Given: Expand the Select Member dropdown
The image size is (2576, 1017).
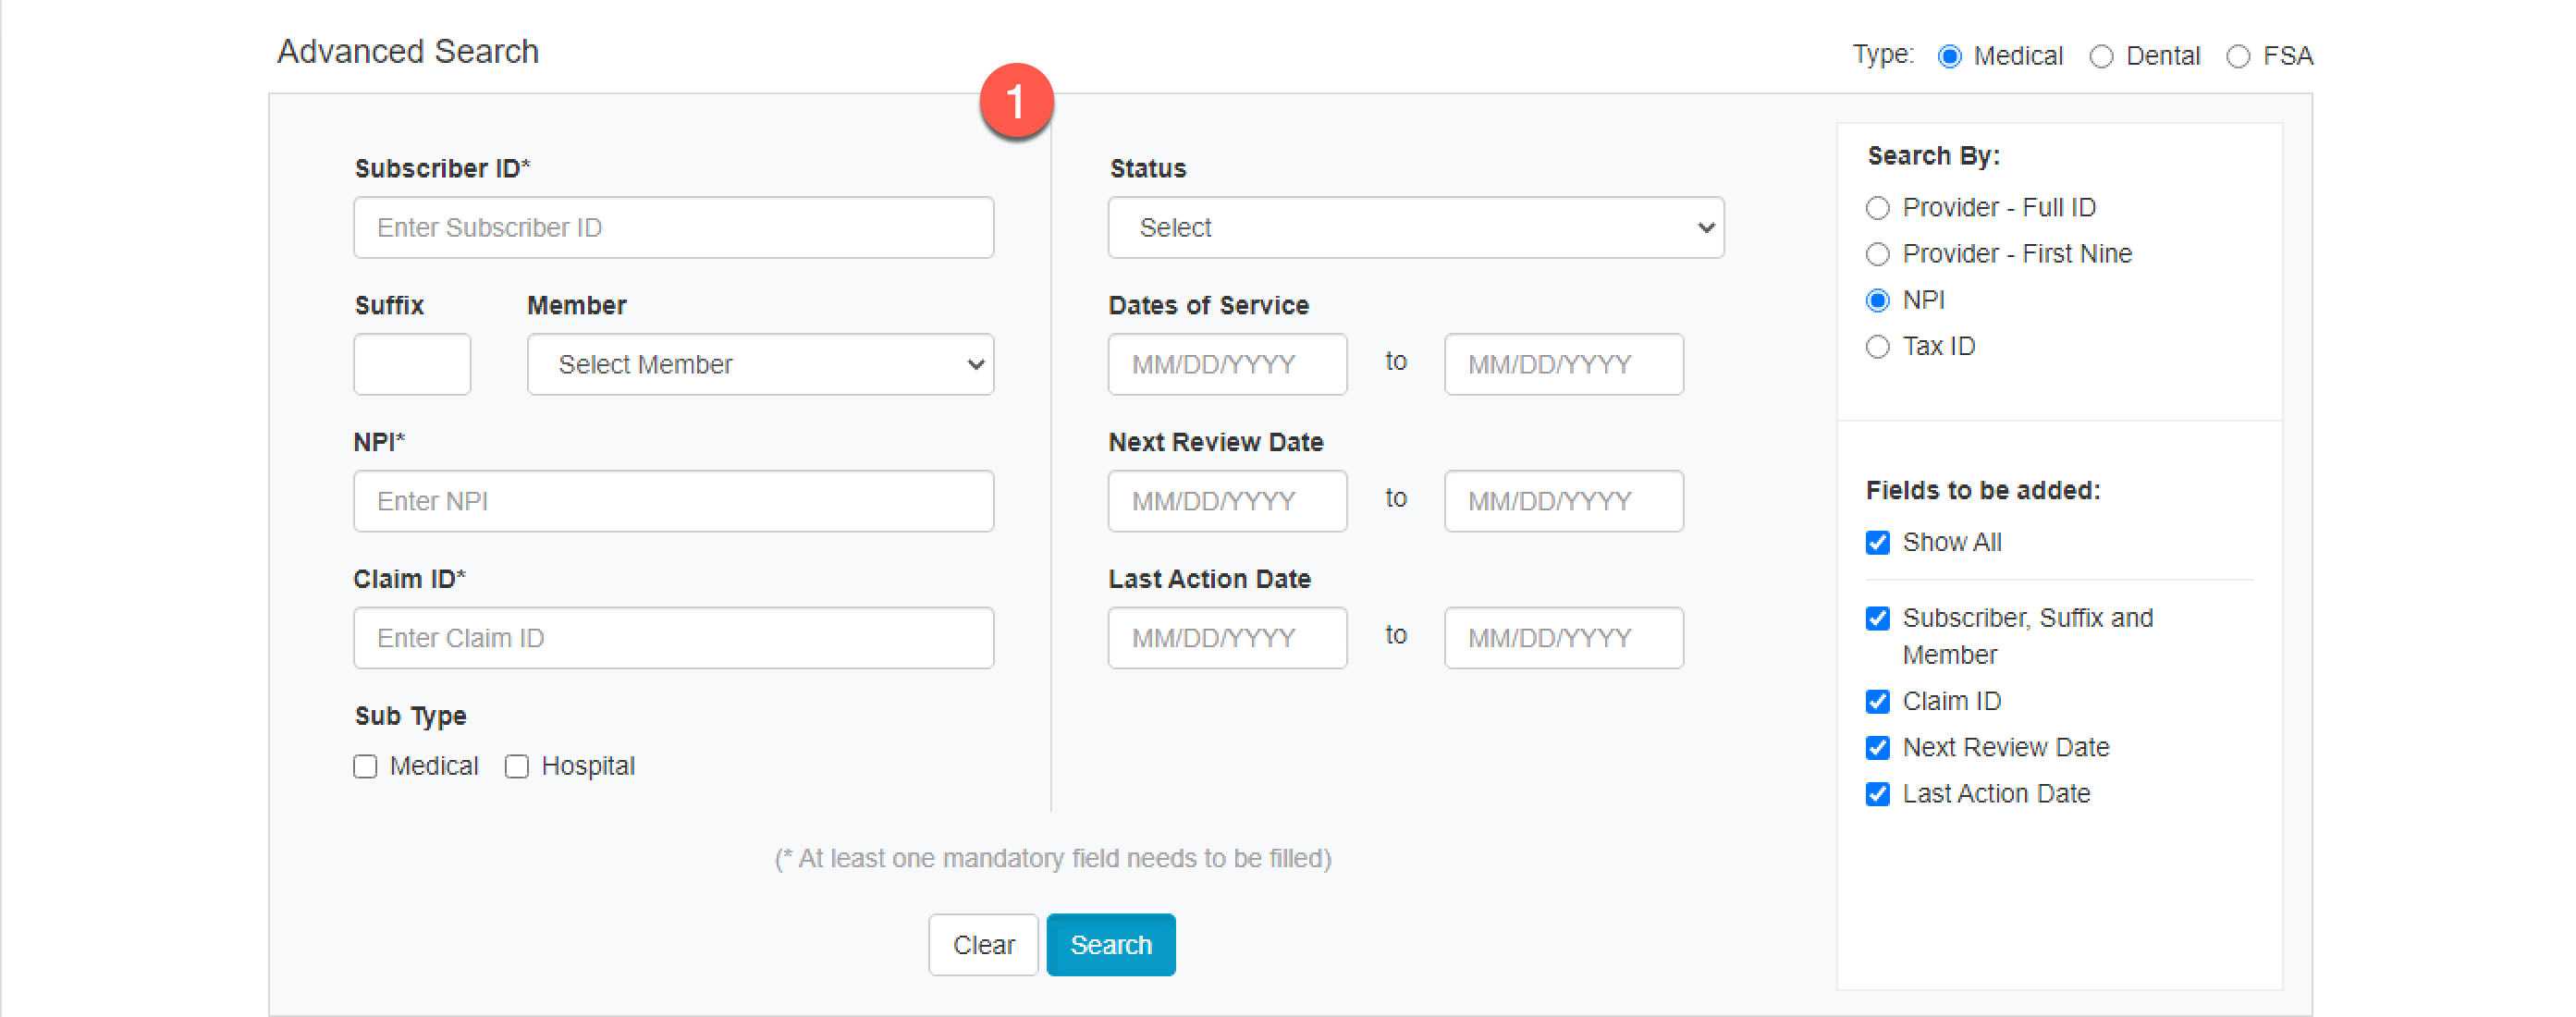Looking at the screenshot, I should (760, 365).
